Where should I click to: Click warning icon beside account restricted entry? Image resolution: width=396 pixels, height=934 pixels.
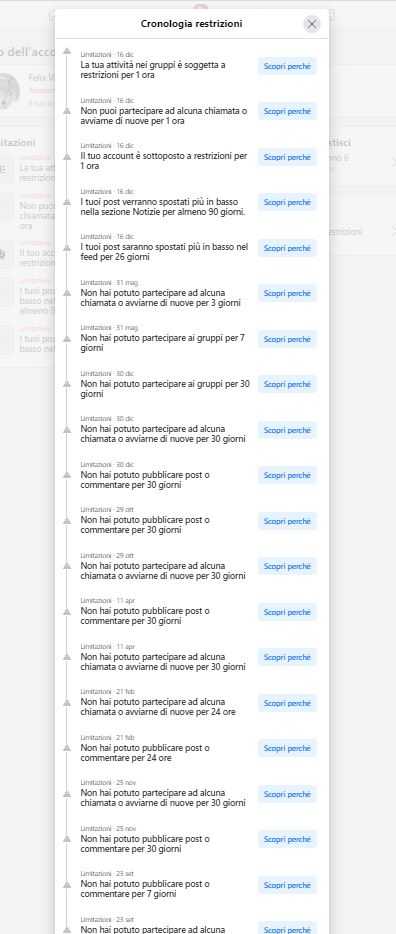coord(67,157)
